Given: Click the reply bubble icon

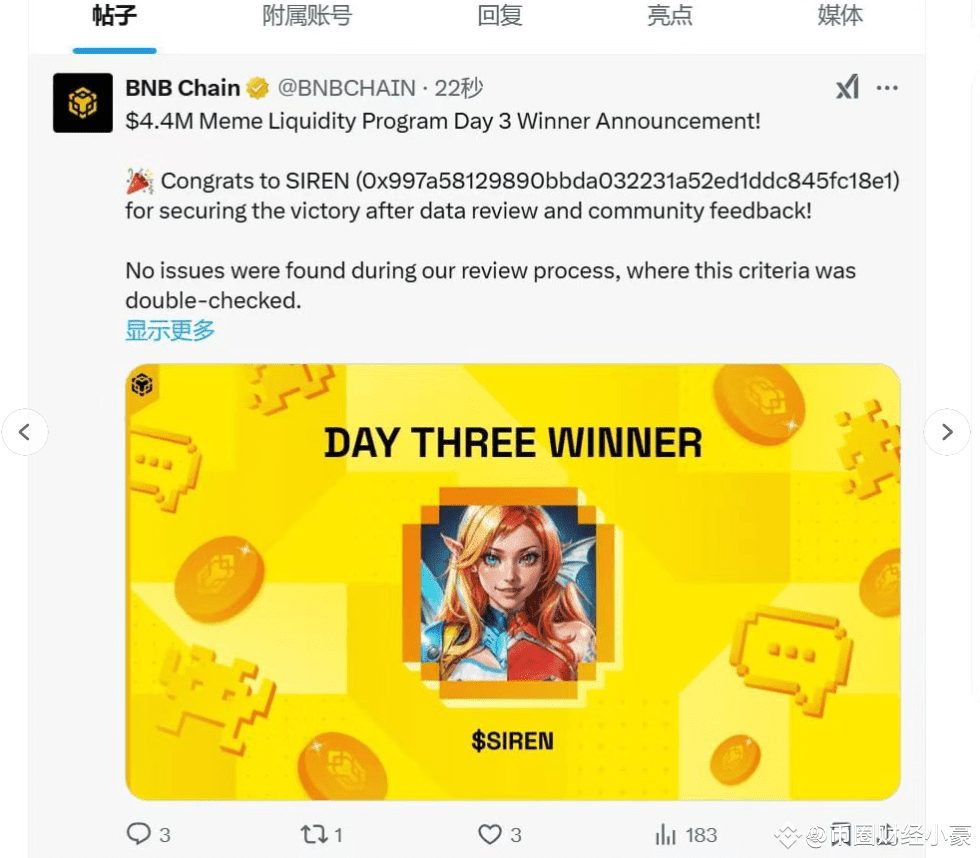Looking at the screenshot, I should pyautogui.click(x=138, y=834).
